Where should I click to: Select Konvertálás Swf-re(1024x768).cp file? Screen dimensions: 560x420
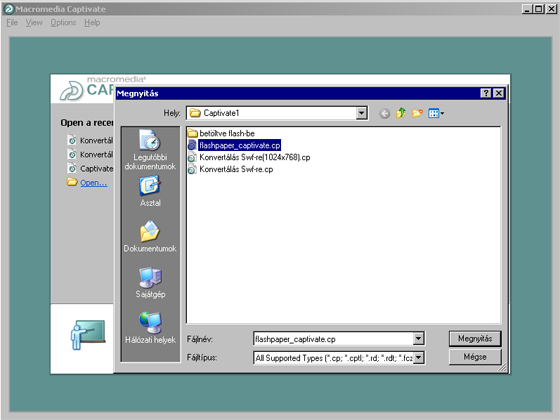point(249,158)
